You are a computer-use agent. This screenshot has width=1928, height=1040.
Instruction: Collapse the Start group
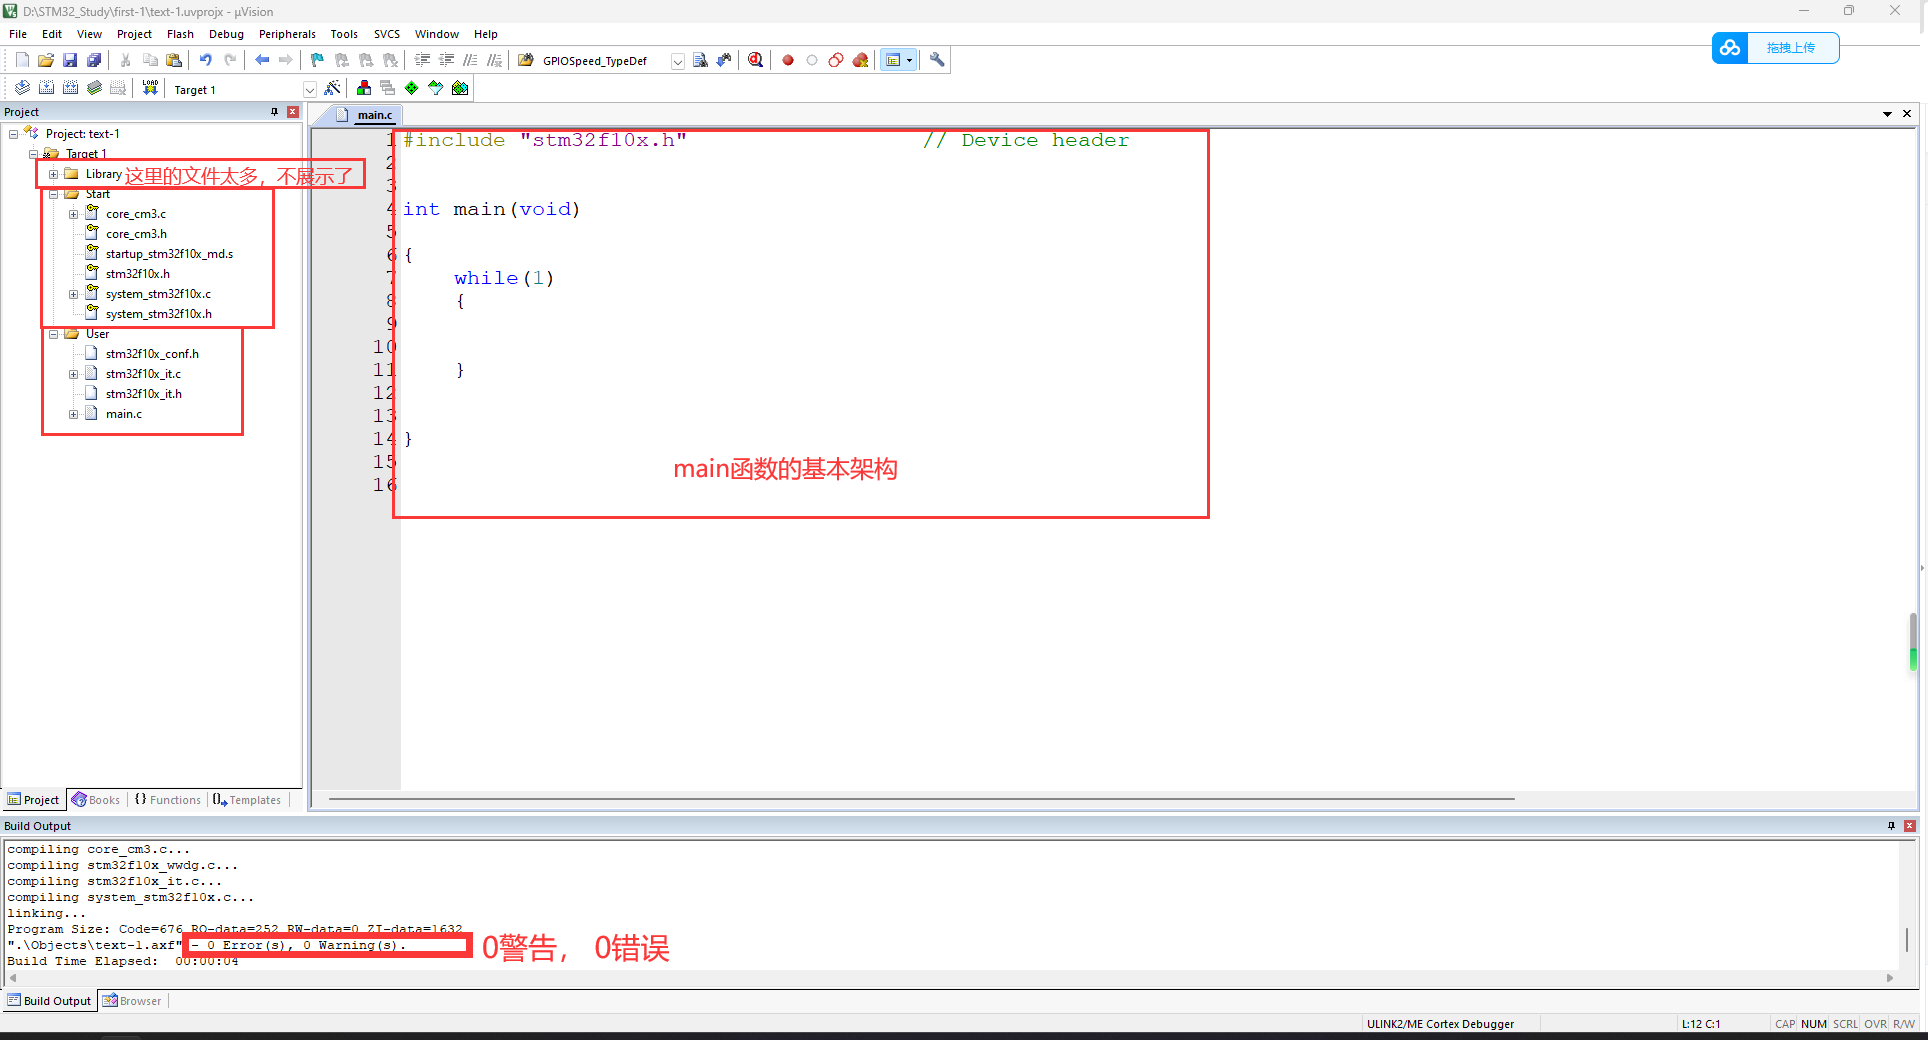point(54,194)
